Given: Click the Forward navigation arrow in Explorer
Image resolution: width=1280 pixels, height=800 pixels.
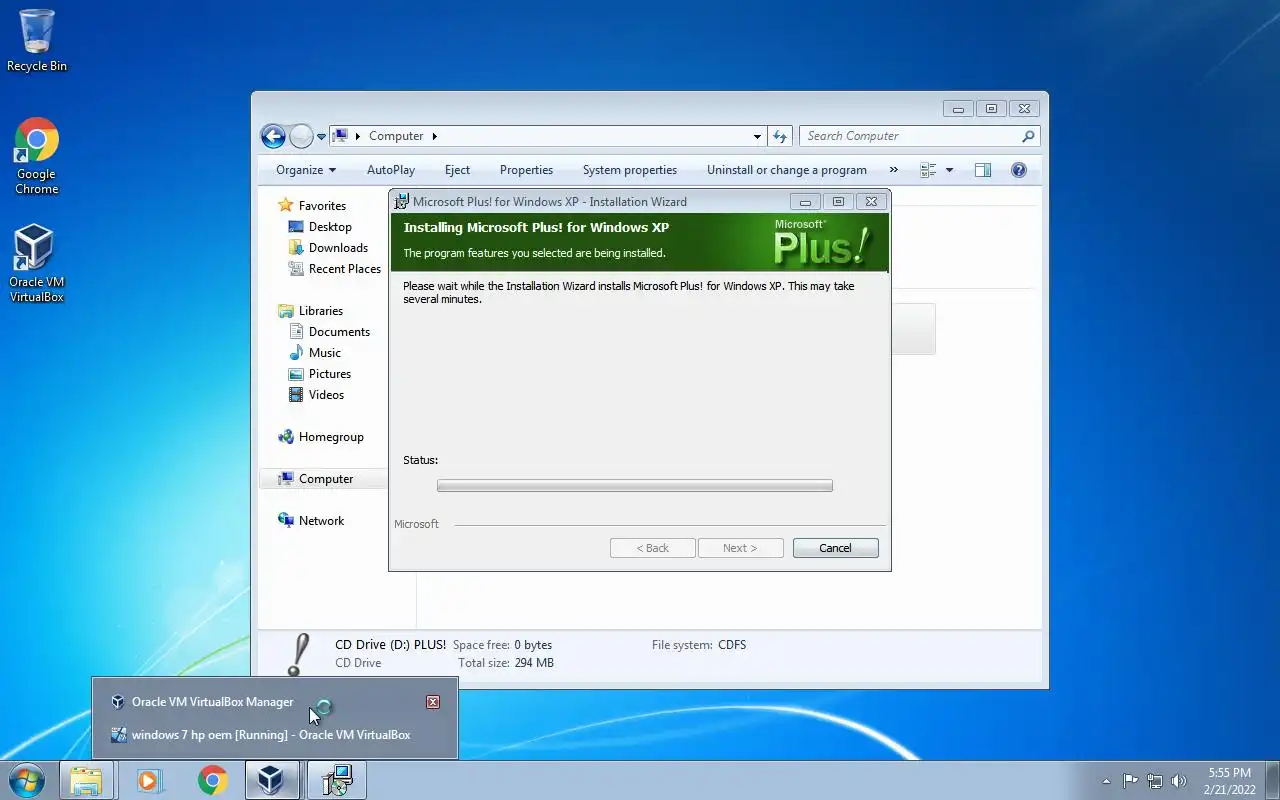Looking at the screenshot, I should point(301,136).
